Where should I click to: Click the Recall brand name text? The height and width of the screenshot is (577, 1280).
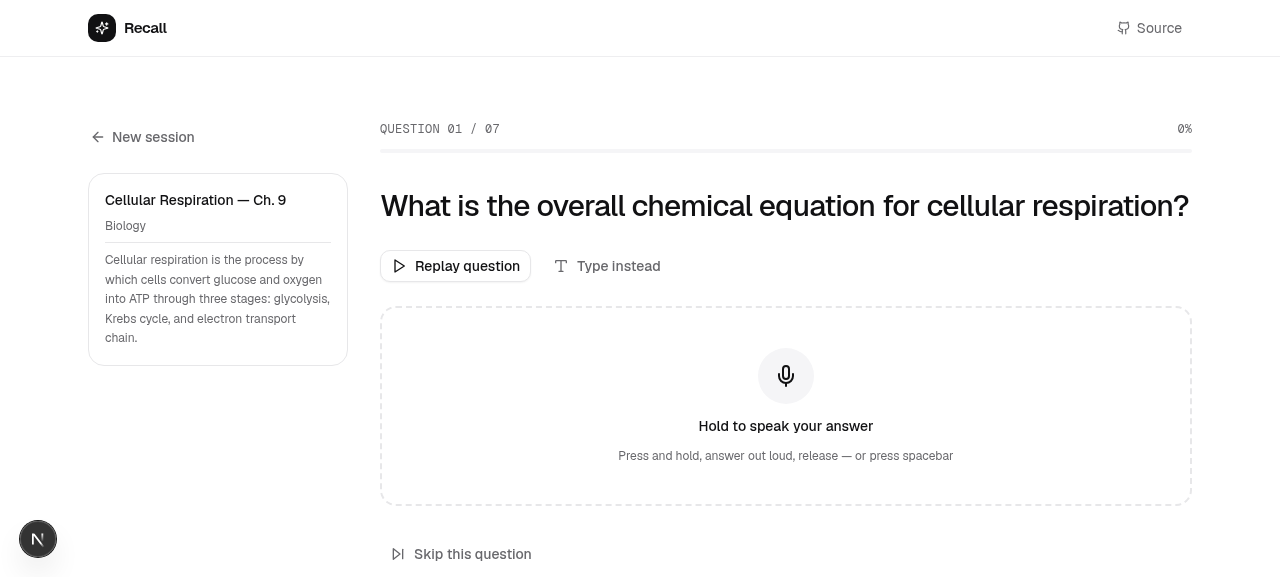(x=145, y=28)
